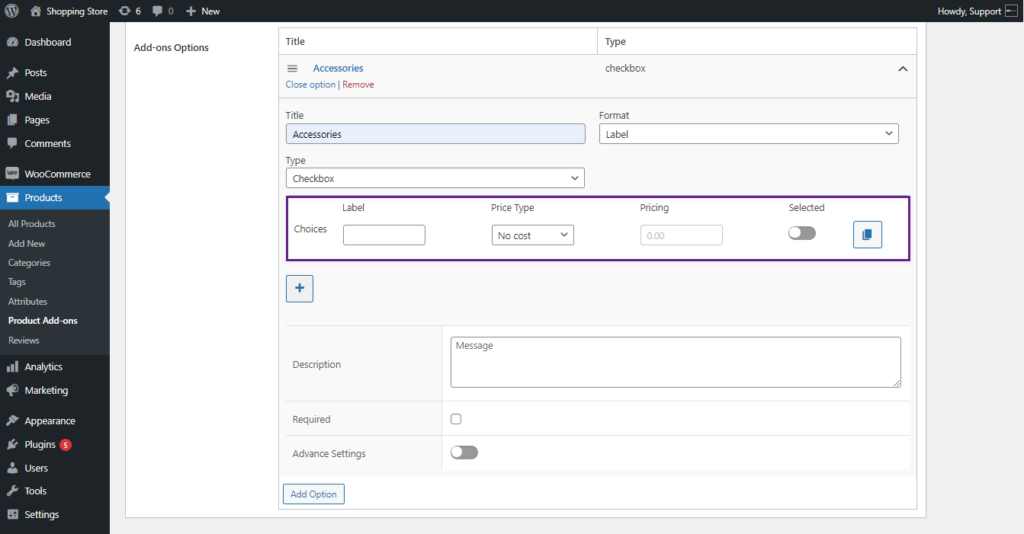Open the updates icon showing 6
The width and height of the screenshot is (1024, 534).
click(124, 11)
